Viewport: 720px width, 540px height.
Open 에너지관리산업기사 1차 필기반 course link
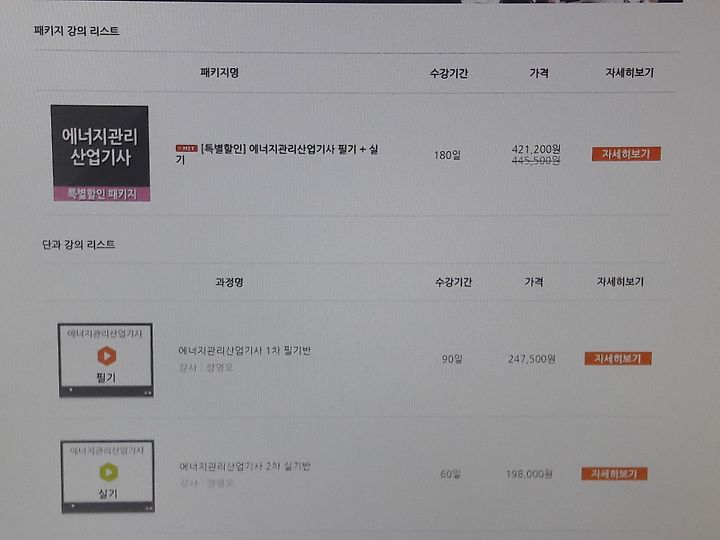coord(244,350)
